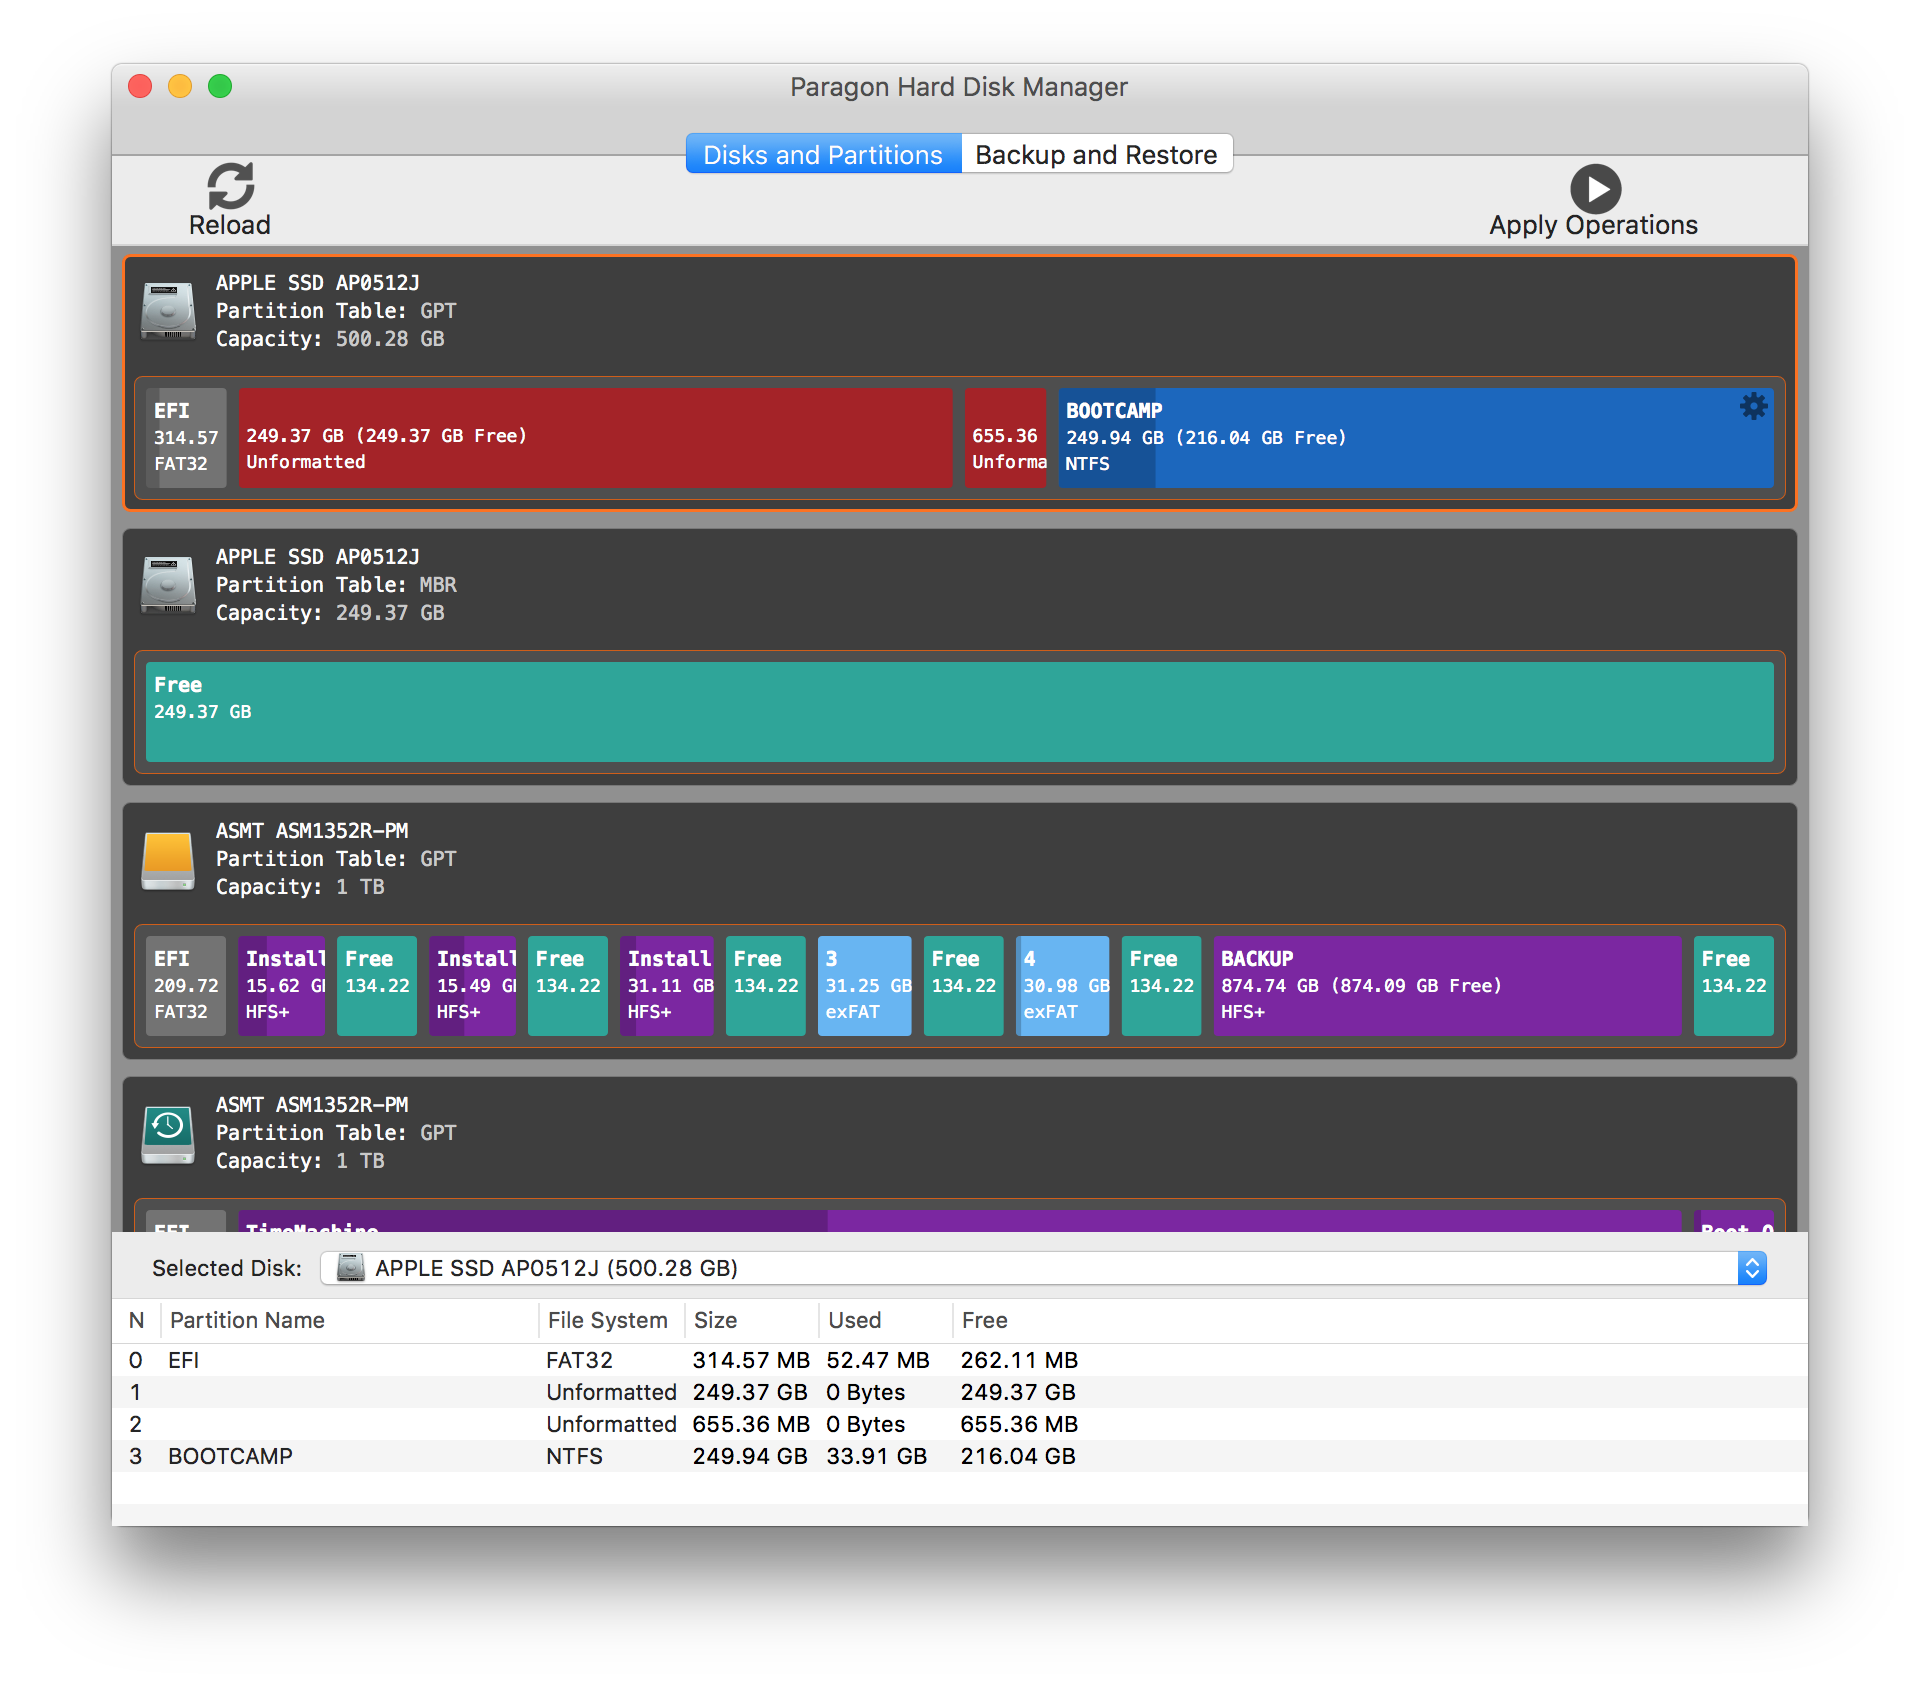Image resolution: width=1920 pixels, height=1686 pixels.
Task: Click the 33.91 GB used value
Action: tap(877, 1456)
